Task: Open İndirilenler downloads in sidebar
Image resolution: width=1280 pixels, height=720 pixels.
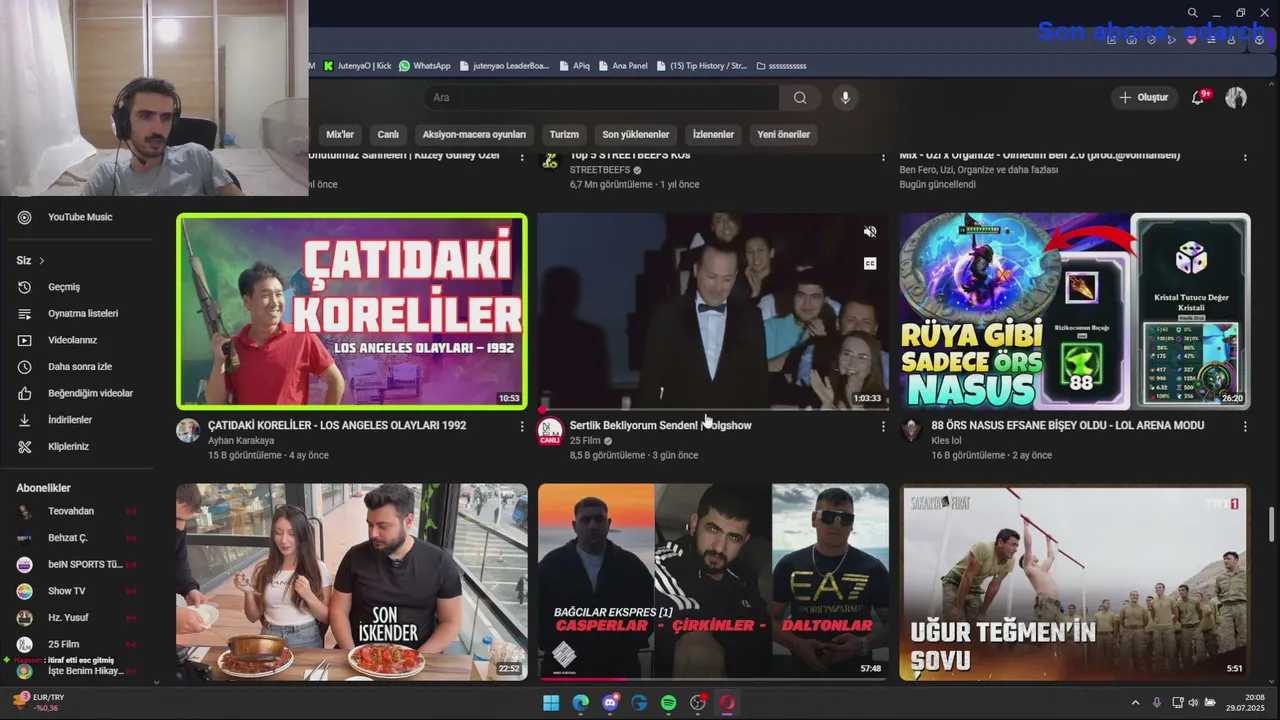Action: (x=70, y=420)
